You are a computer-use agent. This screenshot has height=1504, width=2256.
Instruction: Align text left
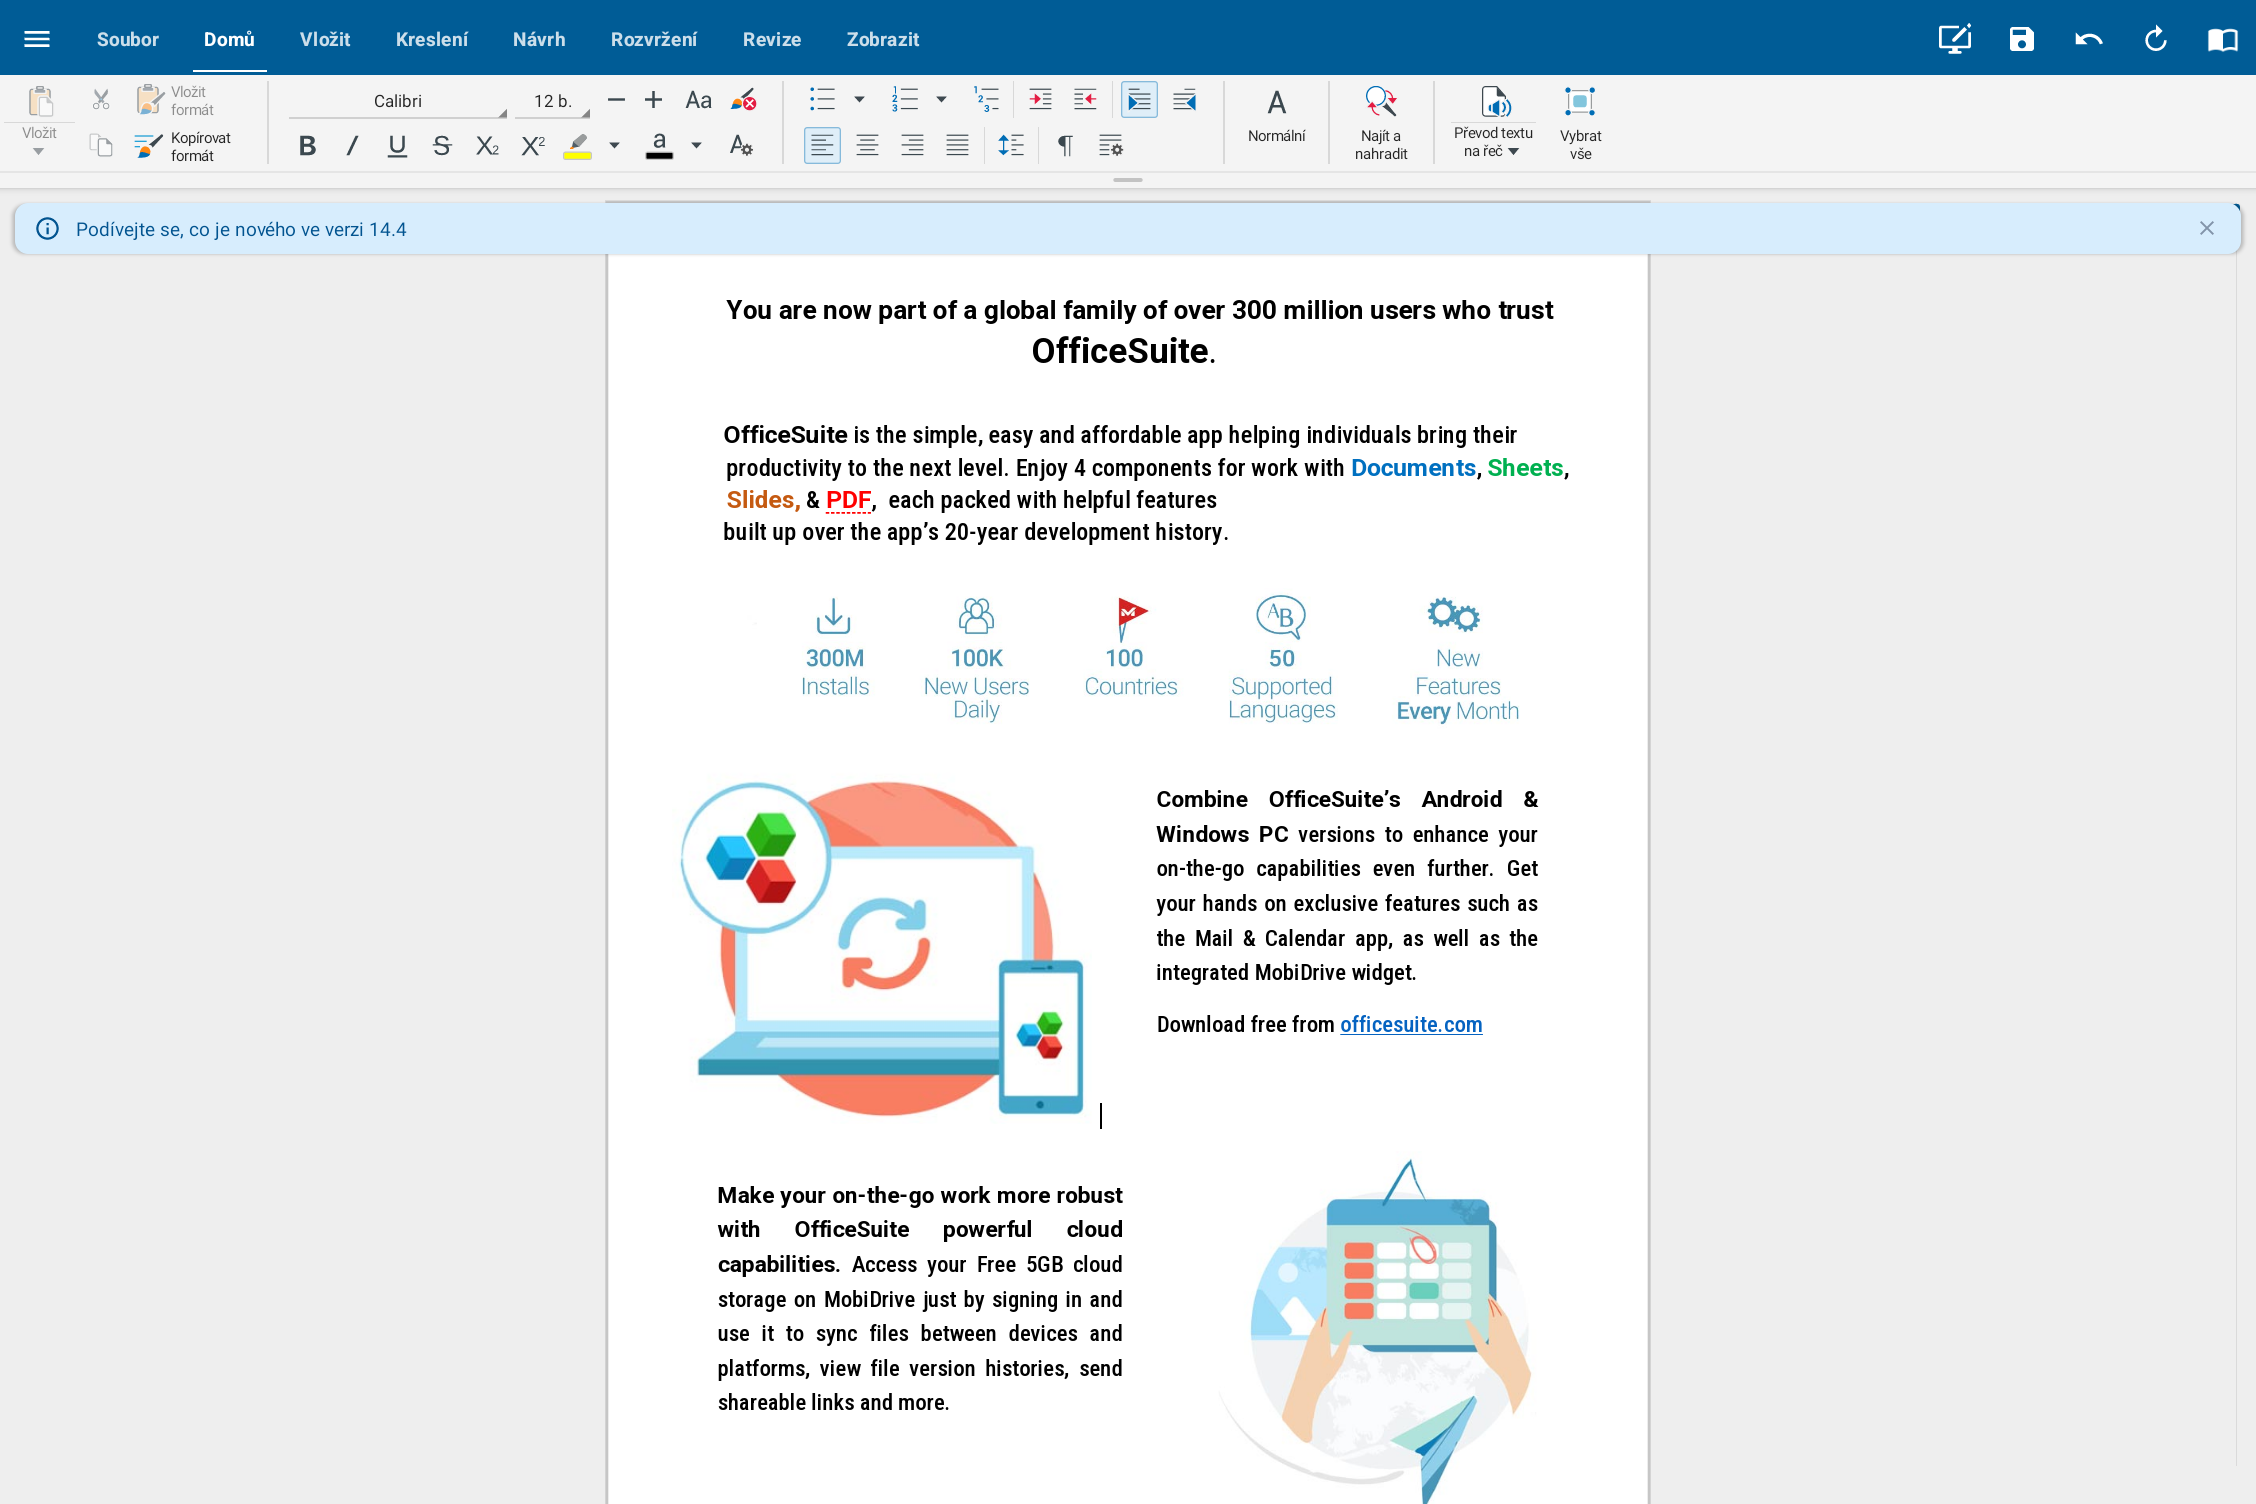822,146
